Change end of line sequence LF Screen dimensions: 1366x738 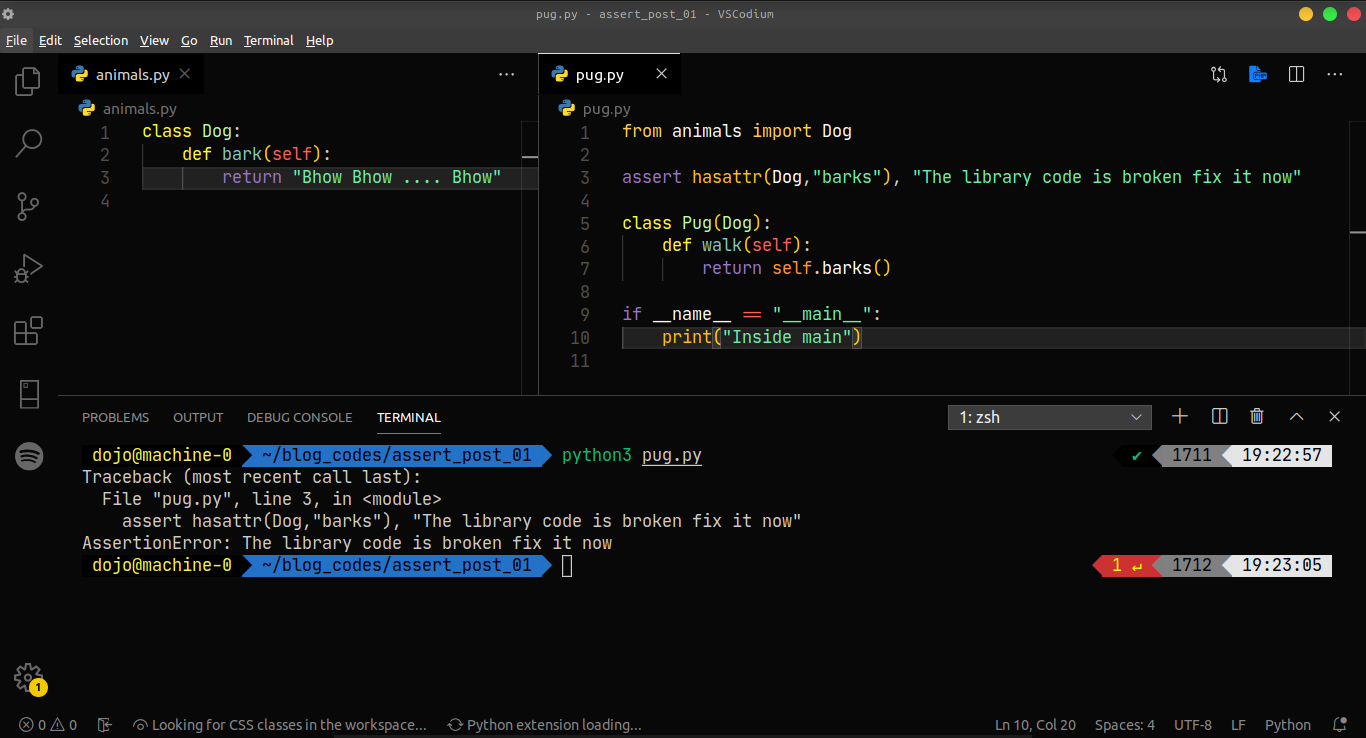(1238, 725)
